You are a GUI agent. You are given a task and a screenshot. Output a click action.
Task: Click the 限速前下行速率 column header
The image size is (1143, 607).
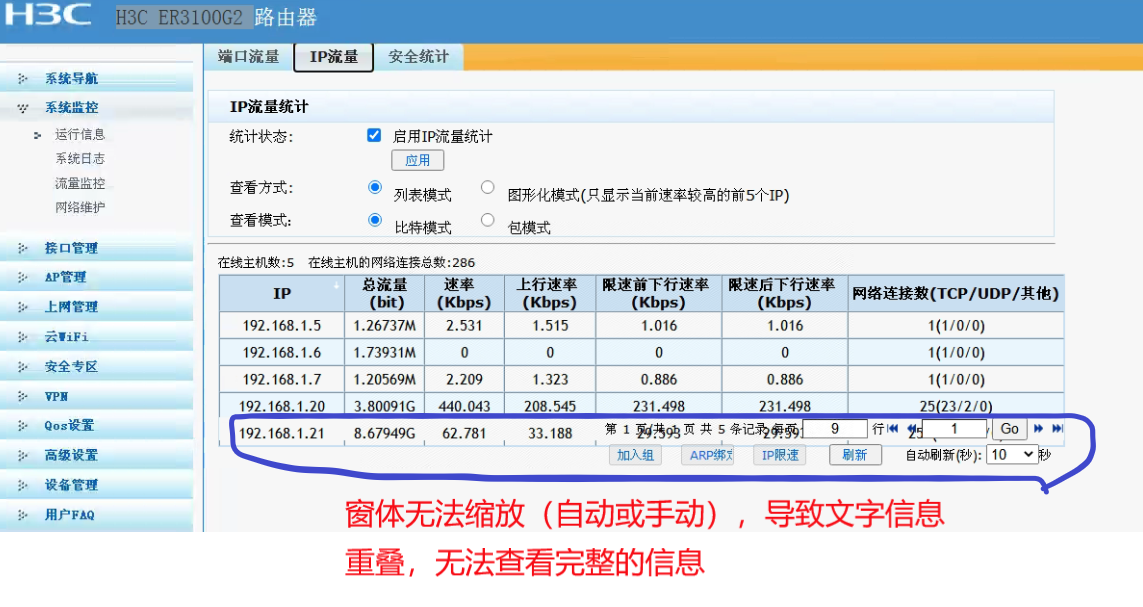point(659,294)
